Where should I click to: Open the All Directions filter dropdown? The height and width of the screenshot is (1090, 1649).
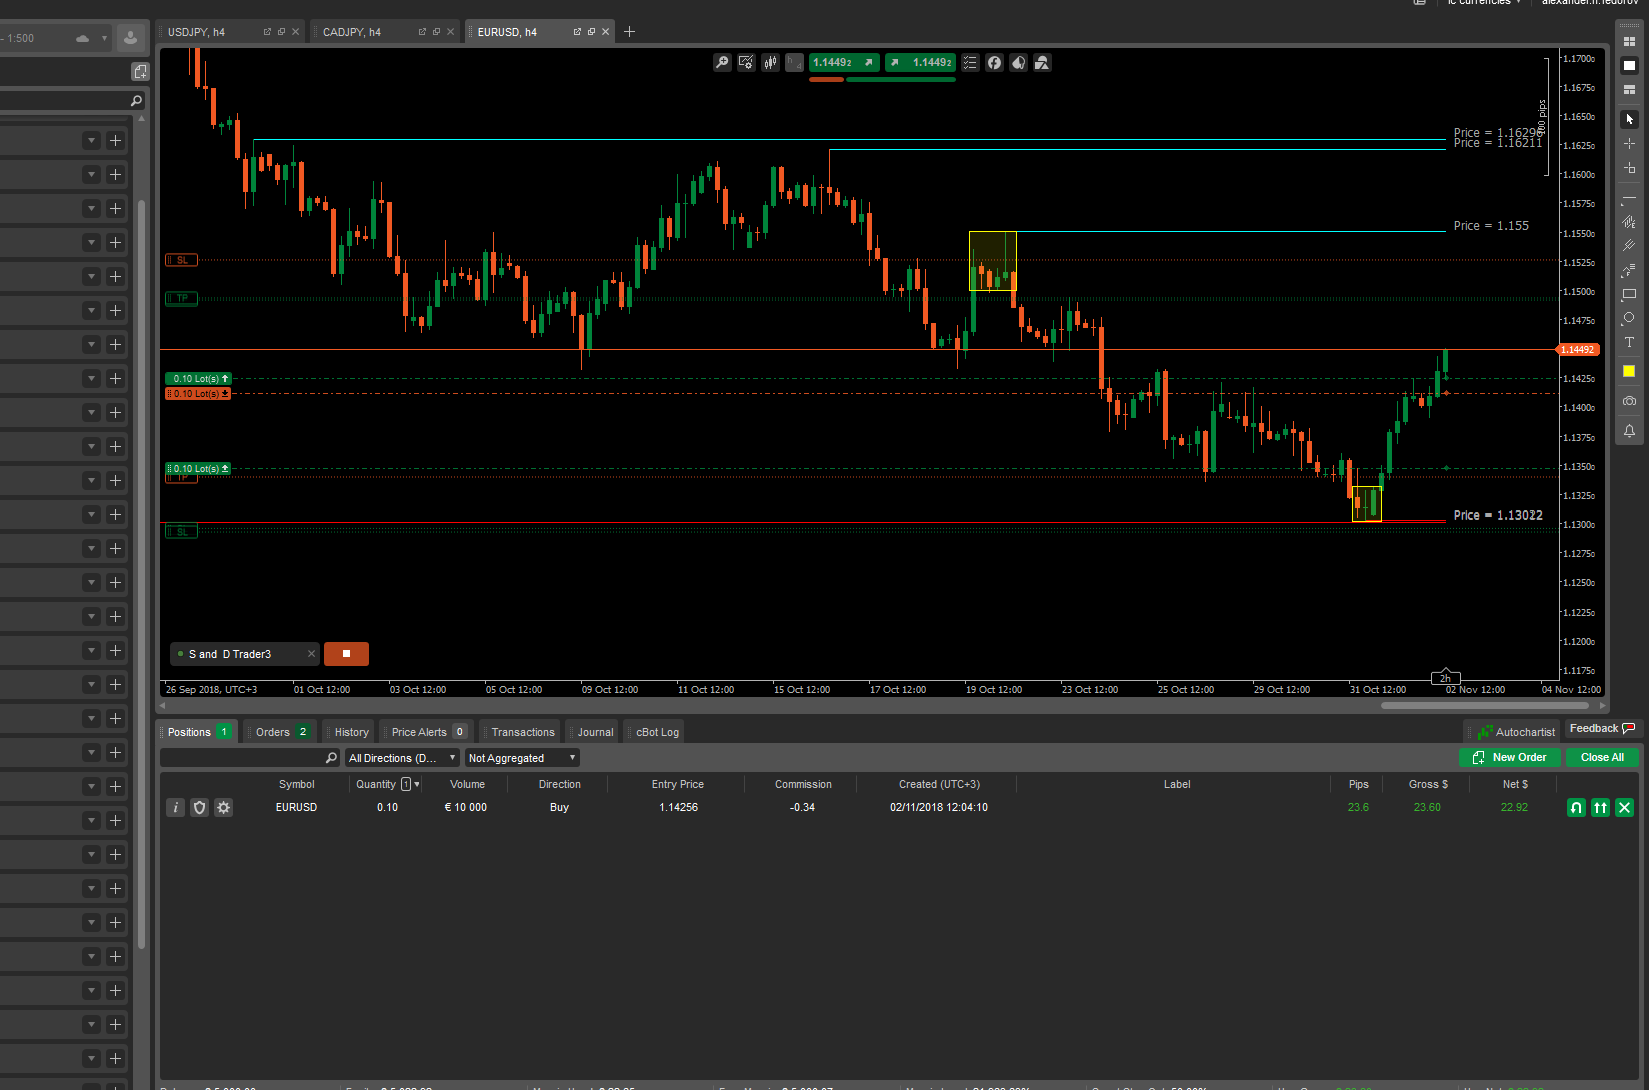pyautogui.click(x=402, y=758)
